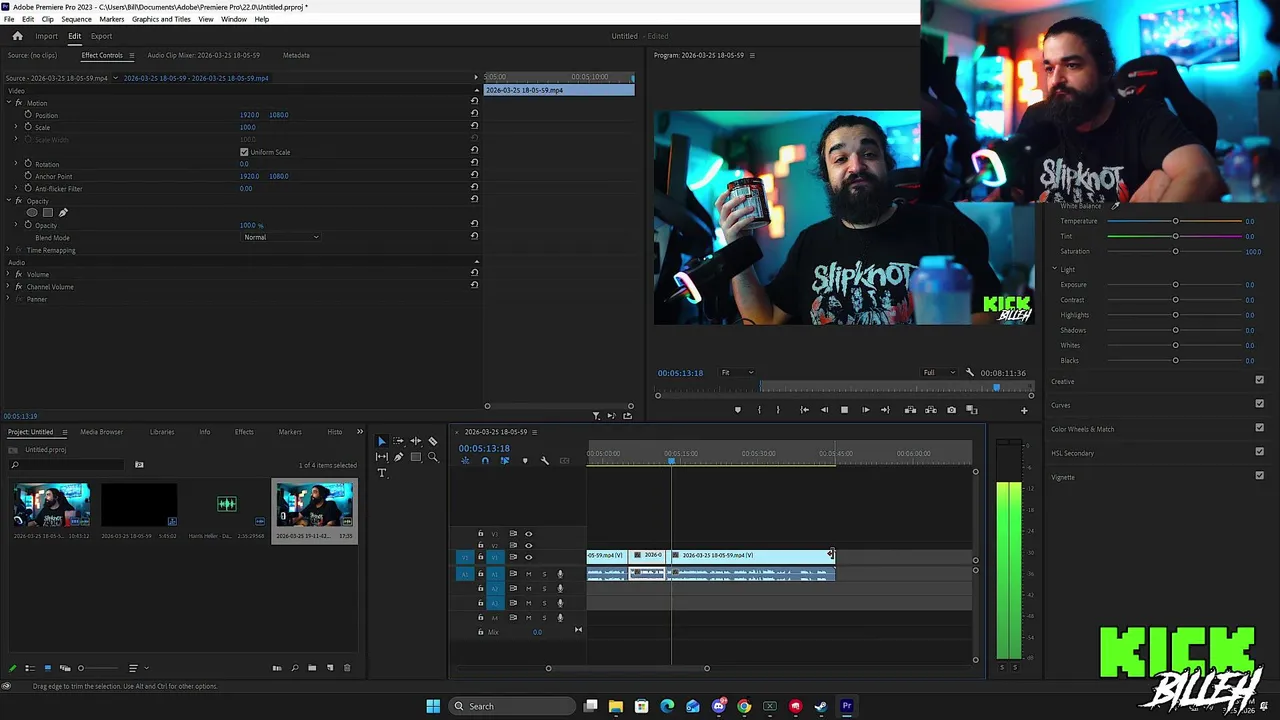Open the Graphics and Titles menu

pos(161,19)
